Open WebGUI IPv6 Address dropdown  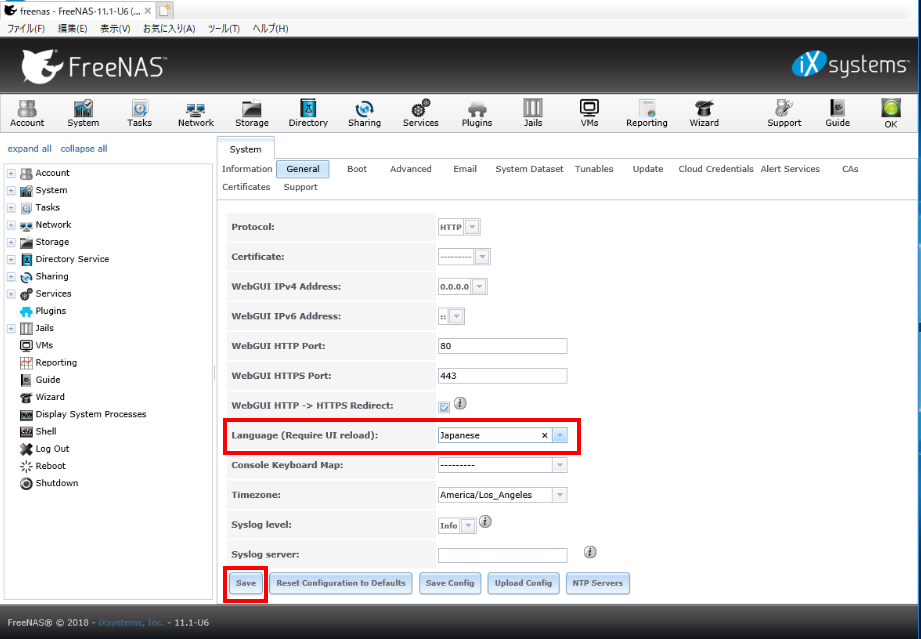click(x=457, y=317)
